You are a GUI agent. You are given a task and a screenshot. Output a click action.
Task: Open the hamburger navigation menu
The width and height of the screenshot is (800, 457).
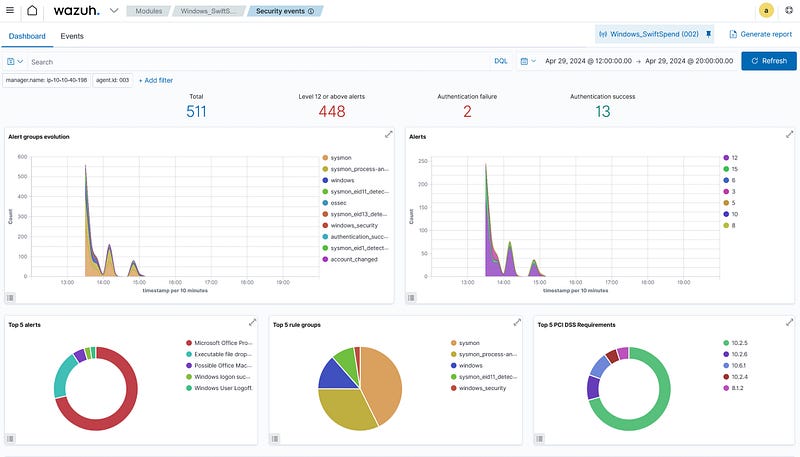(11, 11)
